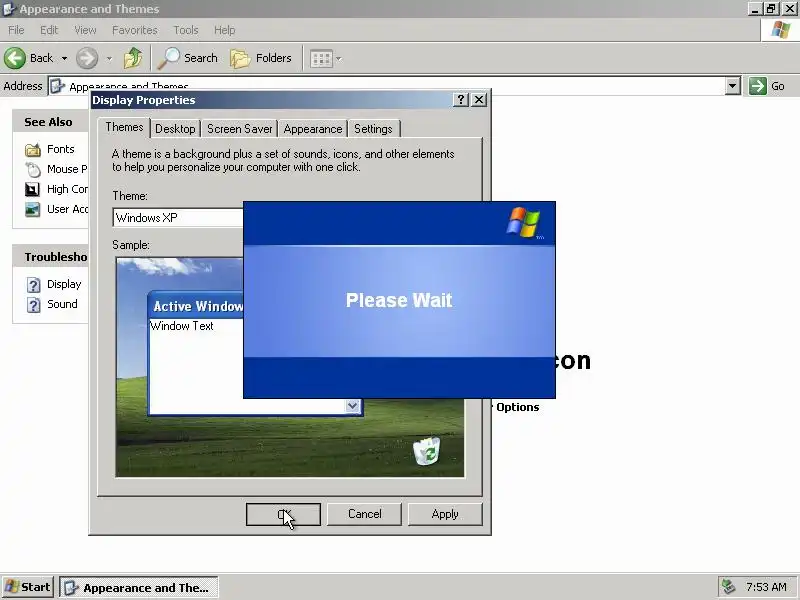800x600 pixels.
Task: Open the Fonts link in See Also
Action: 61,149
